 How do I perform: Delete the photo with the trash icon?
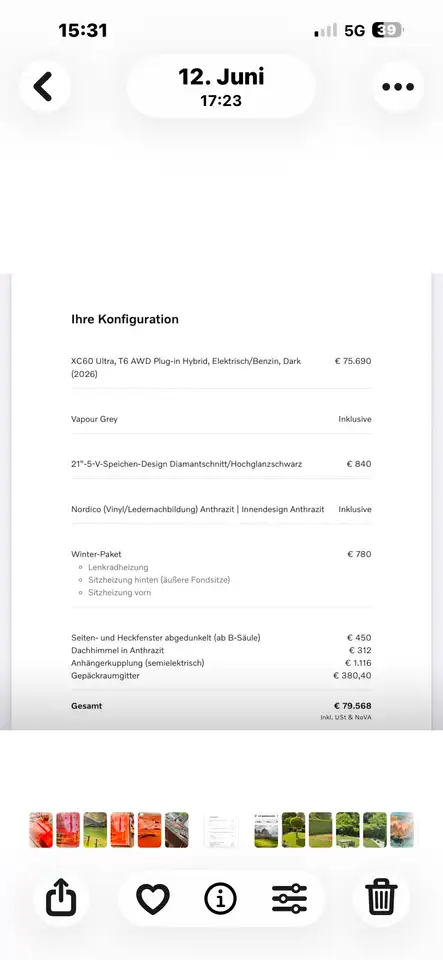[381, 898]
